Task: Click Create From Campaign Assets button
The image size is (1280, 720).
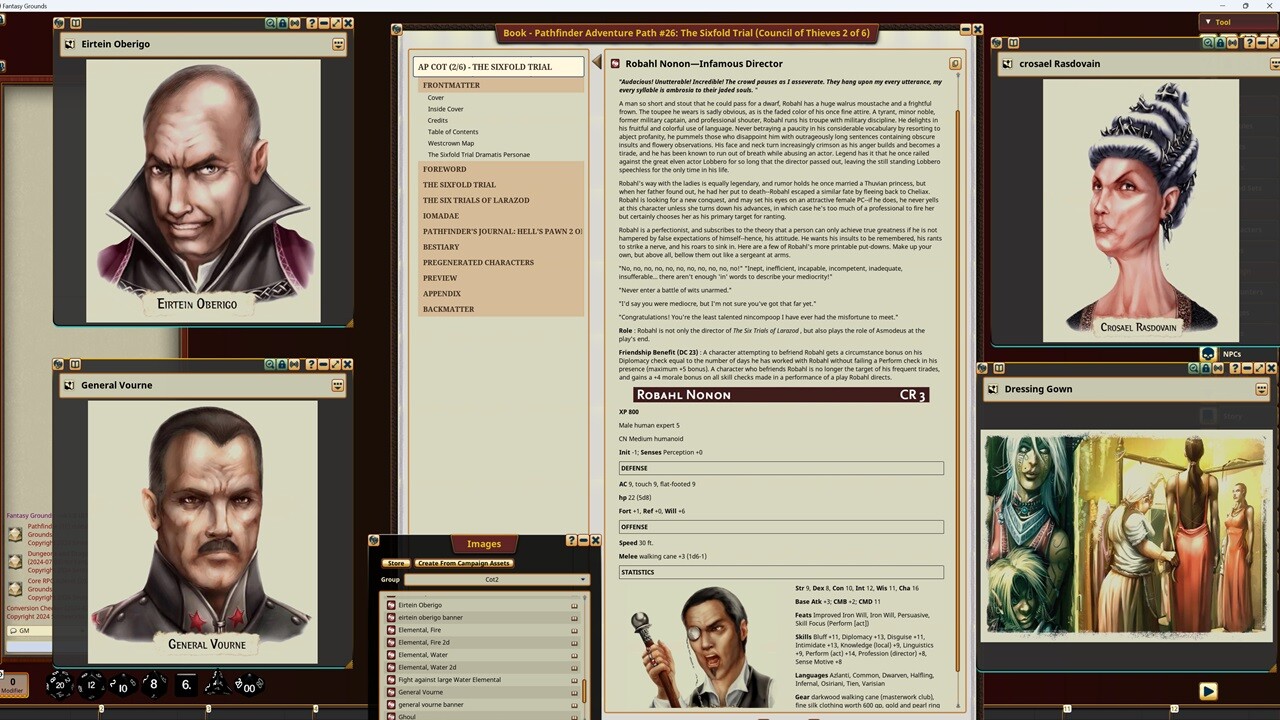Action: (x=463, y=563)
